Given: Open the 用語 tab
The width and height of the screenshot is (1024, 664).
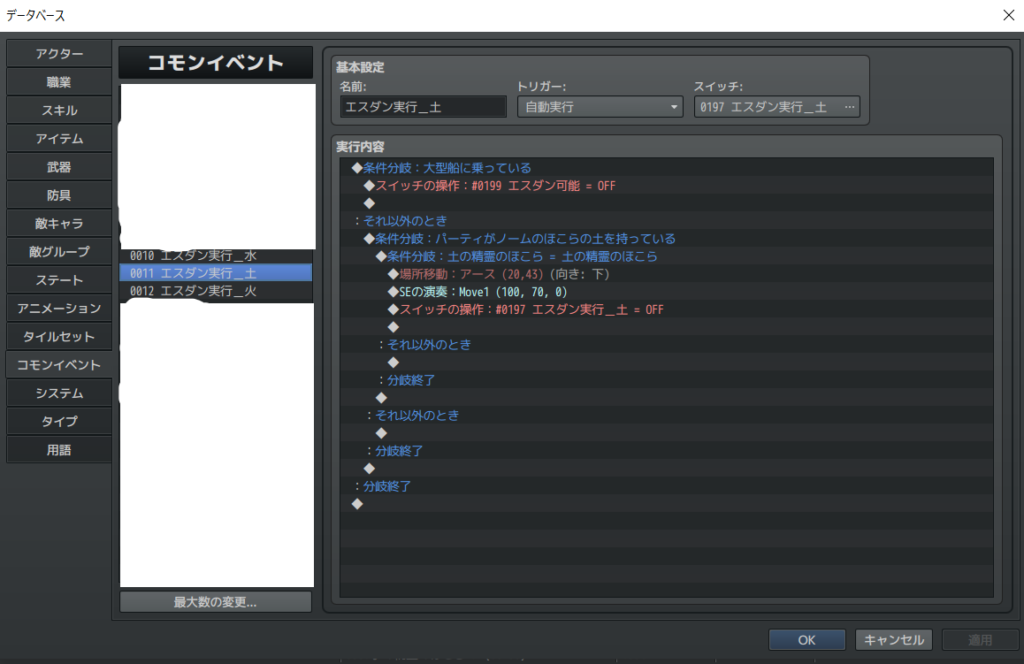Looking at the screenshot, I should (59, 450).
